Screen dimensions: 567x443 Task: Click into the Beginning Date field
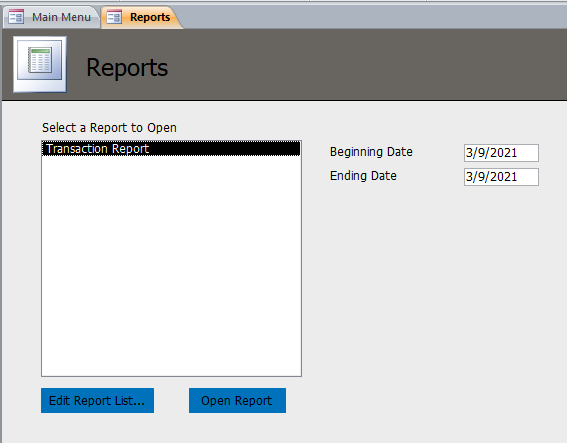click(501, 153)
